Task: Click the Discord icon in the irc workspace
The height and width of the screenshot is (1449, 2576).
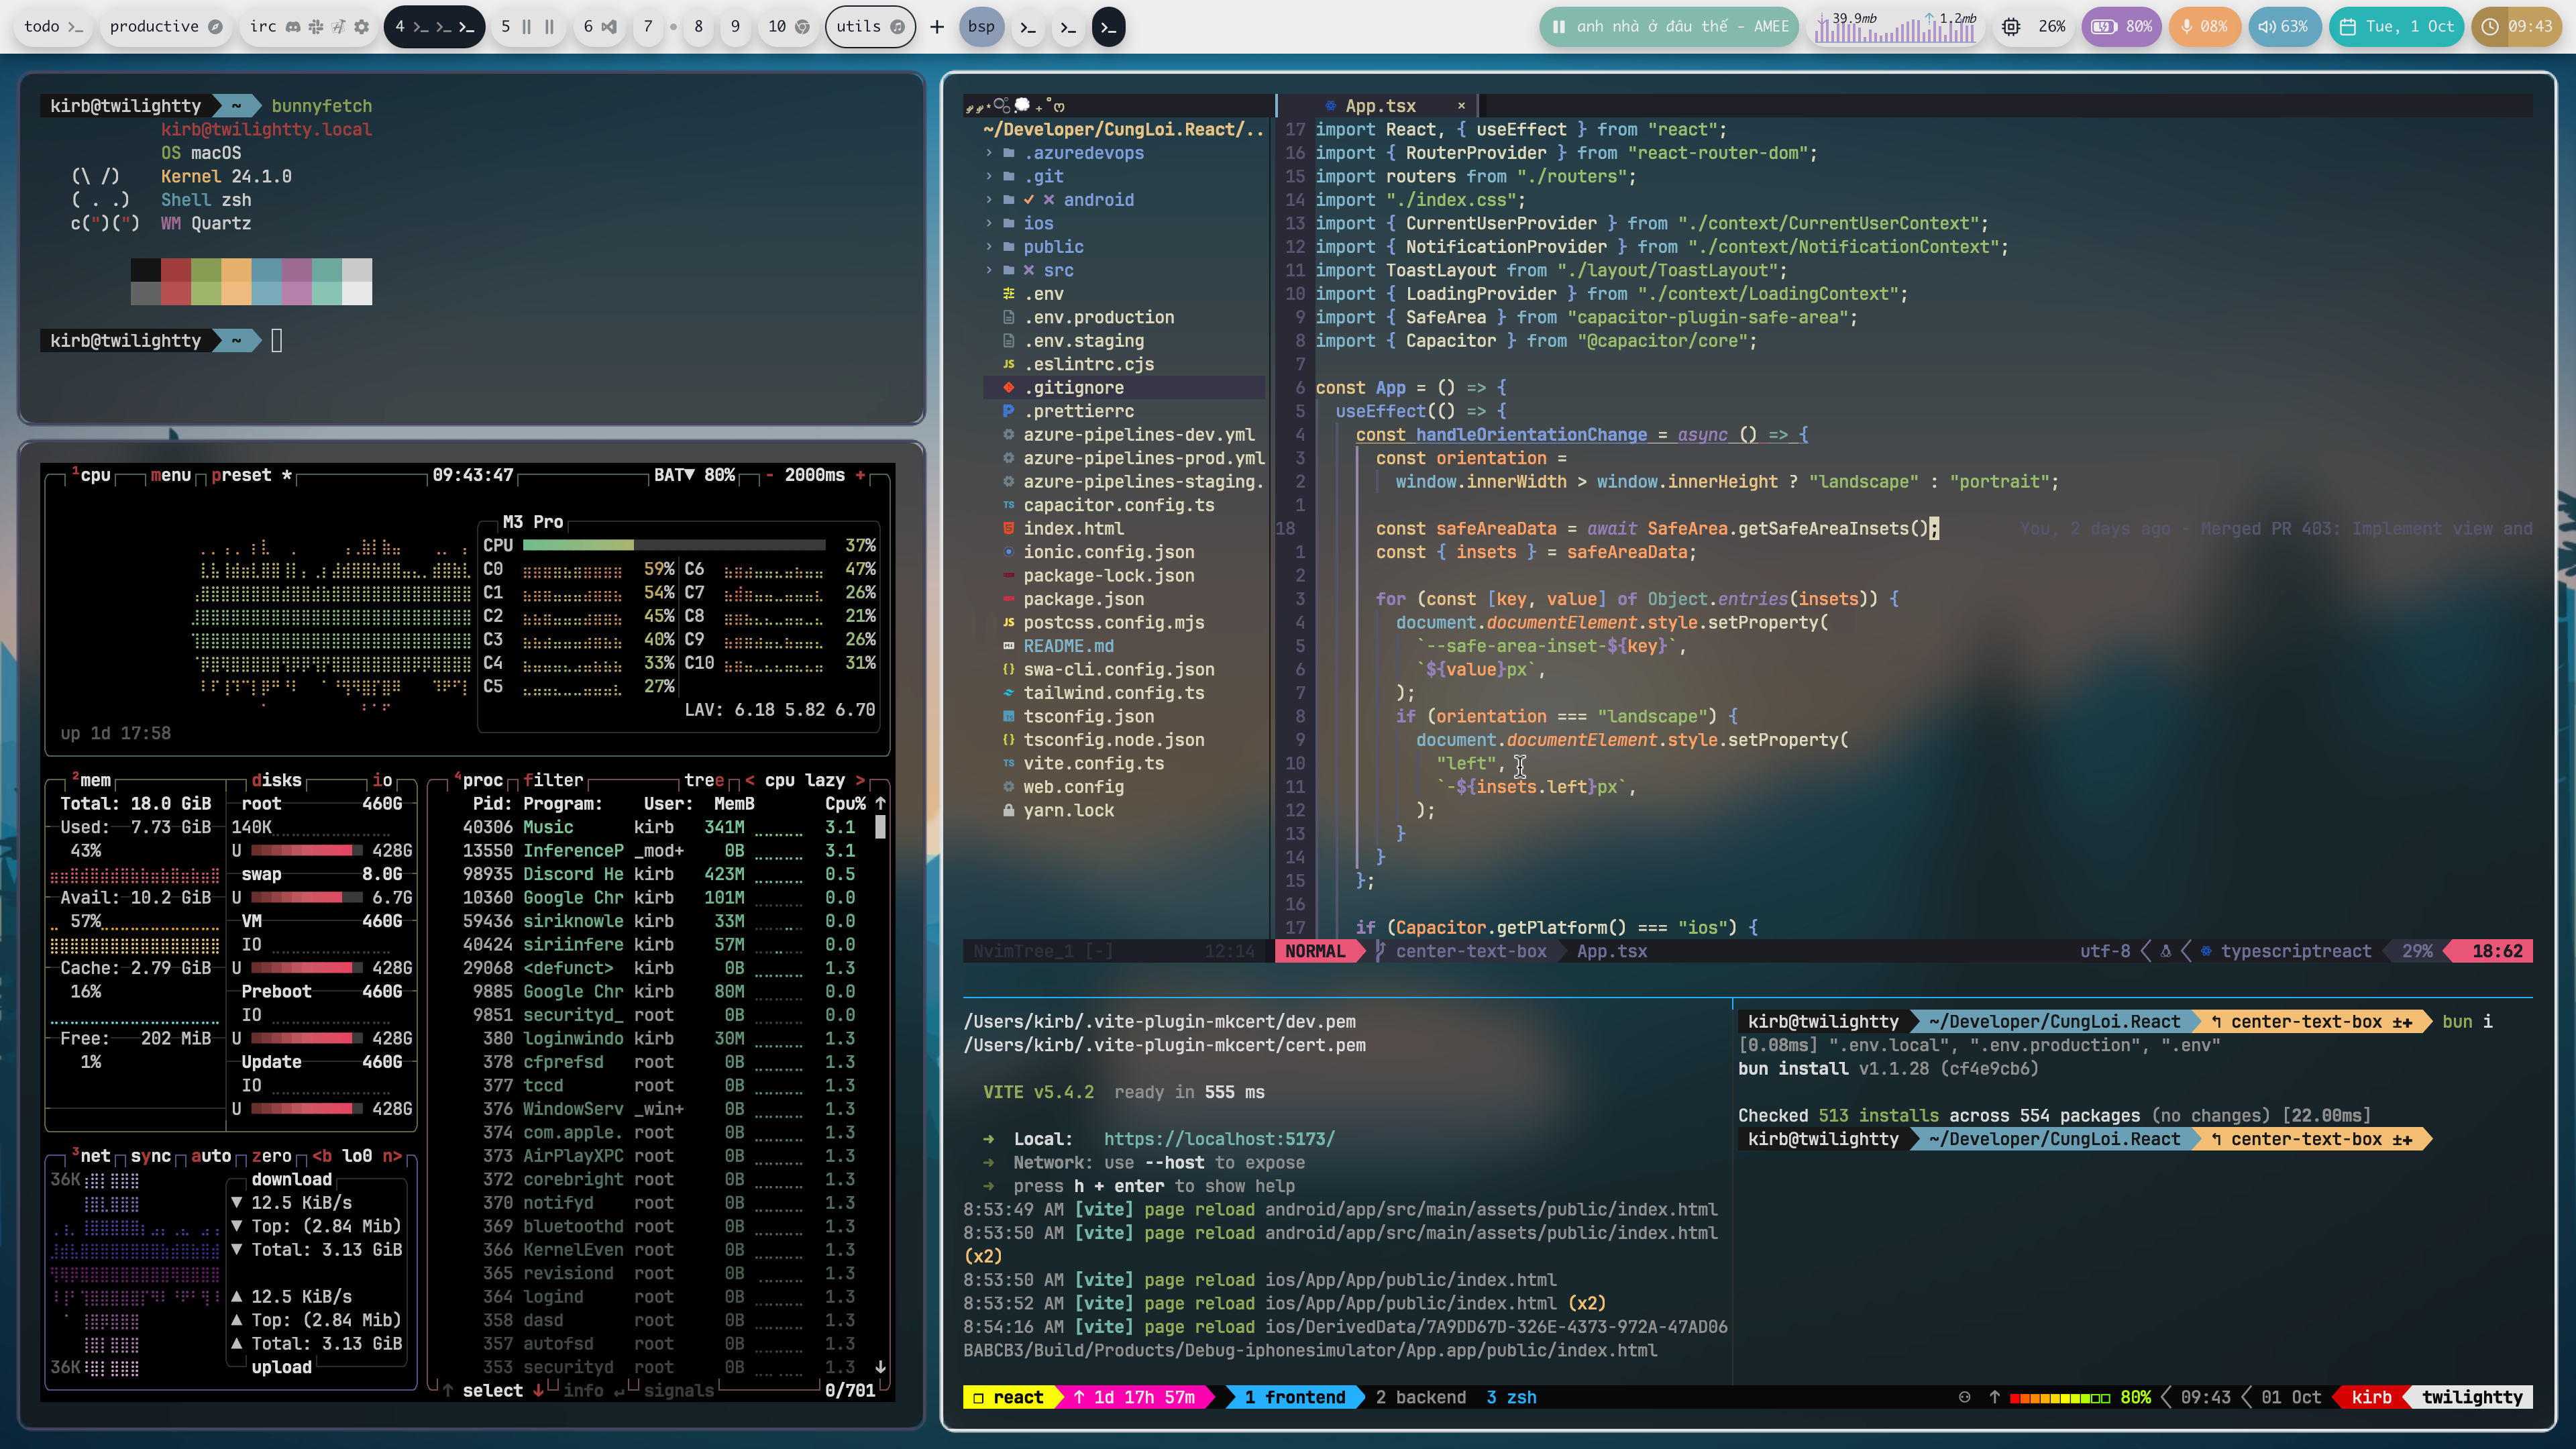Action: click(293, 27)
